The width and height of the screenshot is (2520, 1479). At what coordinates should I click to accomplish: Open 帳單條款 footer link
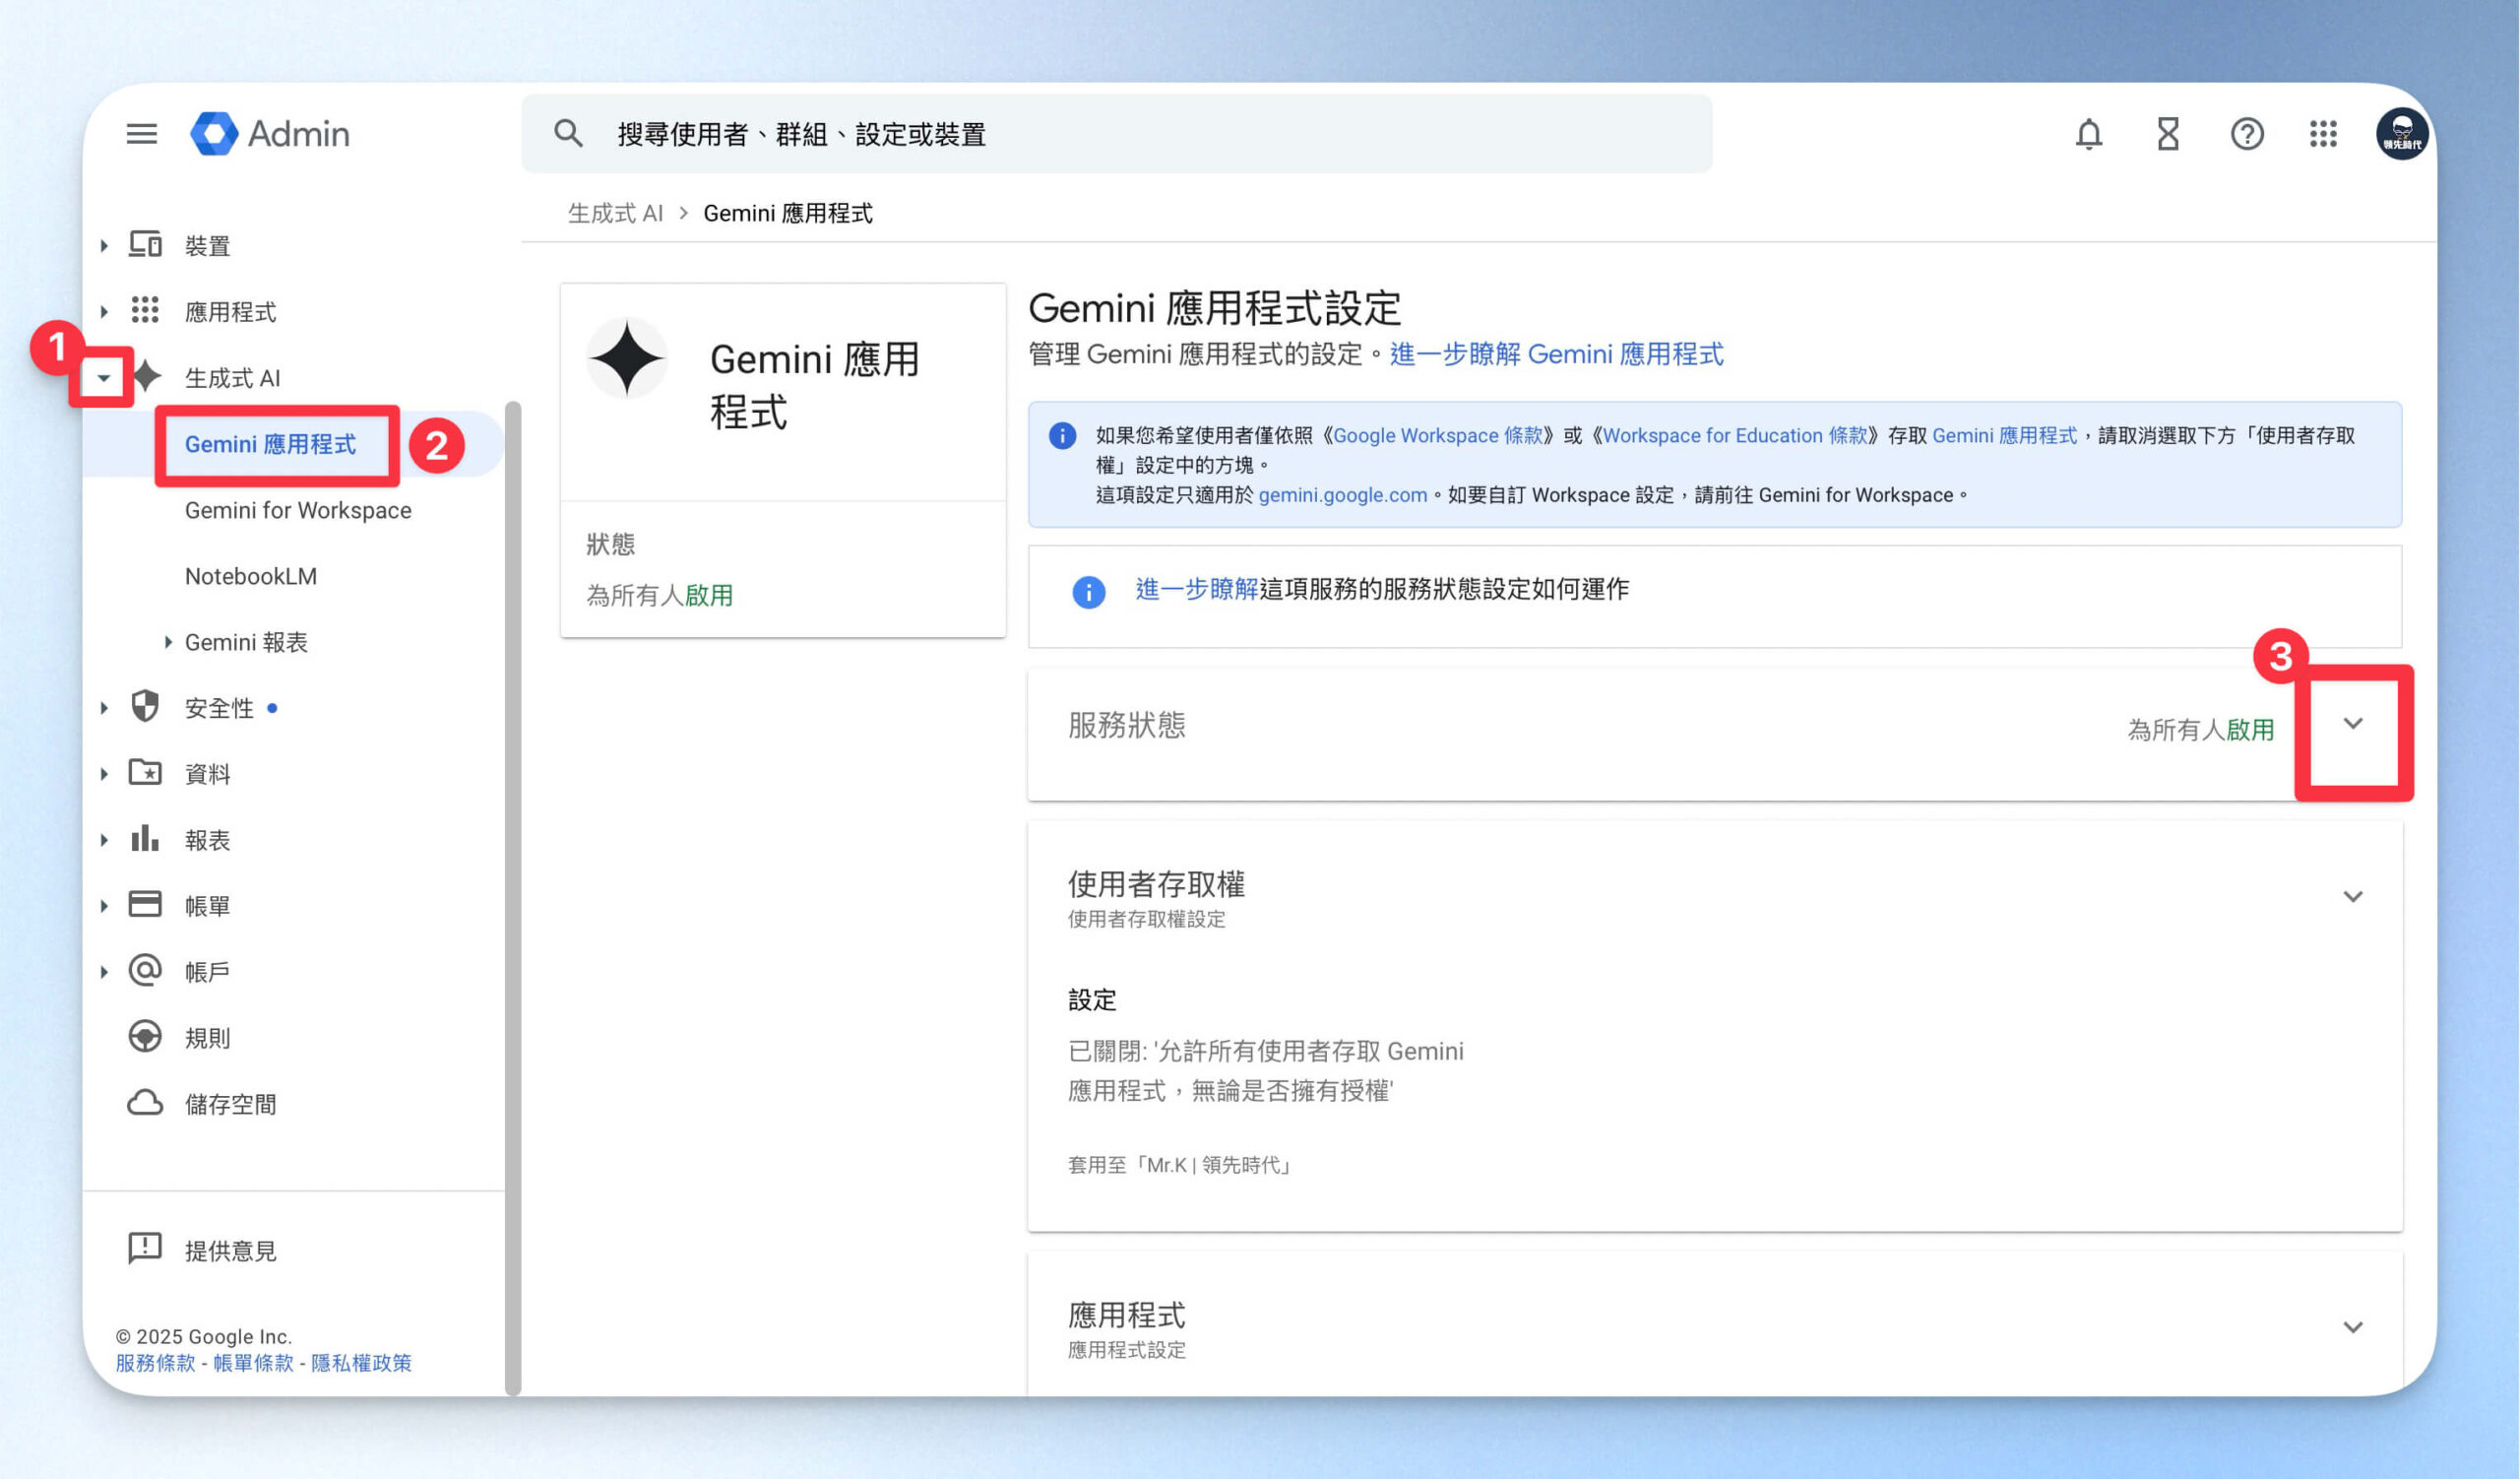[253, 1362]
